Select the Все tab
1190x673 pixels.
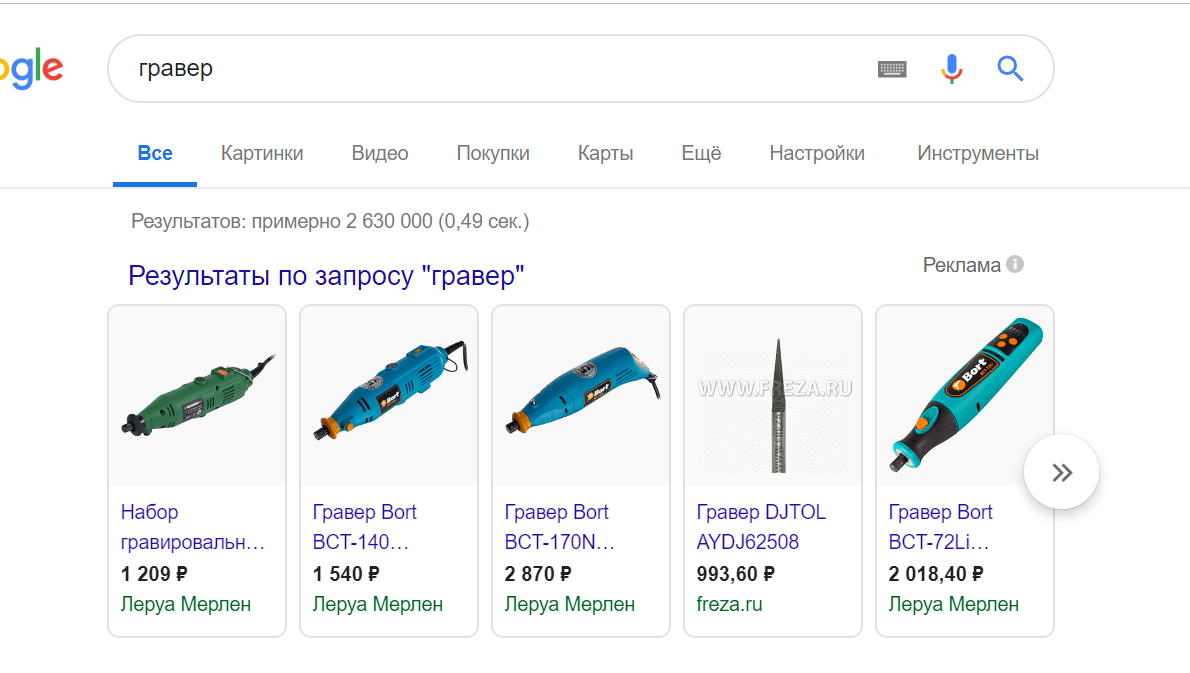155,153
